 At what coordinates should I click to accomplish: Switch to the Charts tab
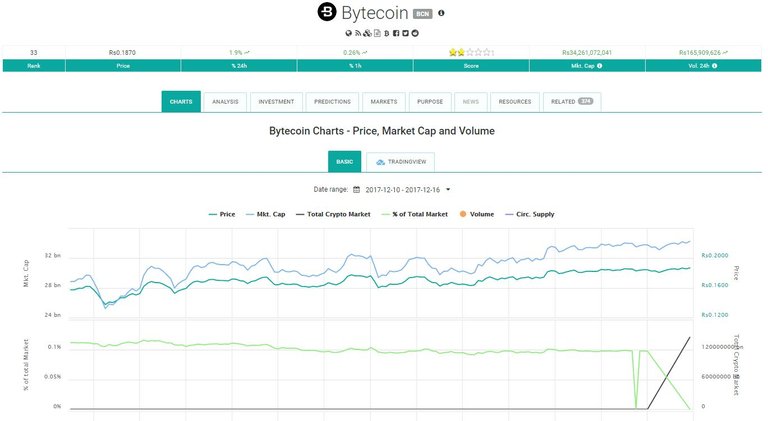pos(181,102)
